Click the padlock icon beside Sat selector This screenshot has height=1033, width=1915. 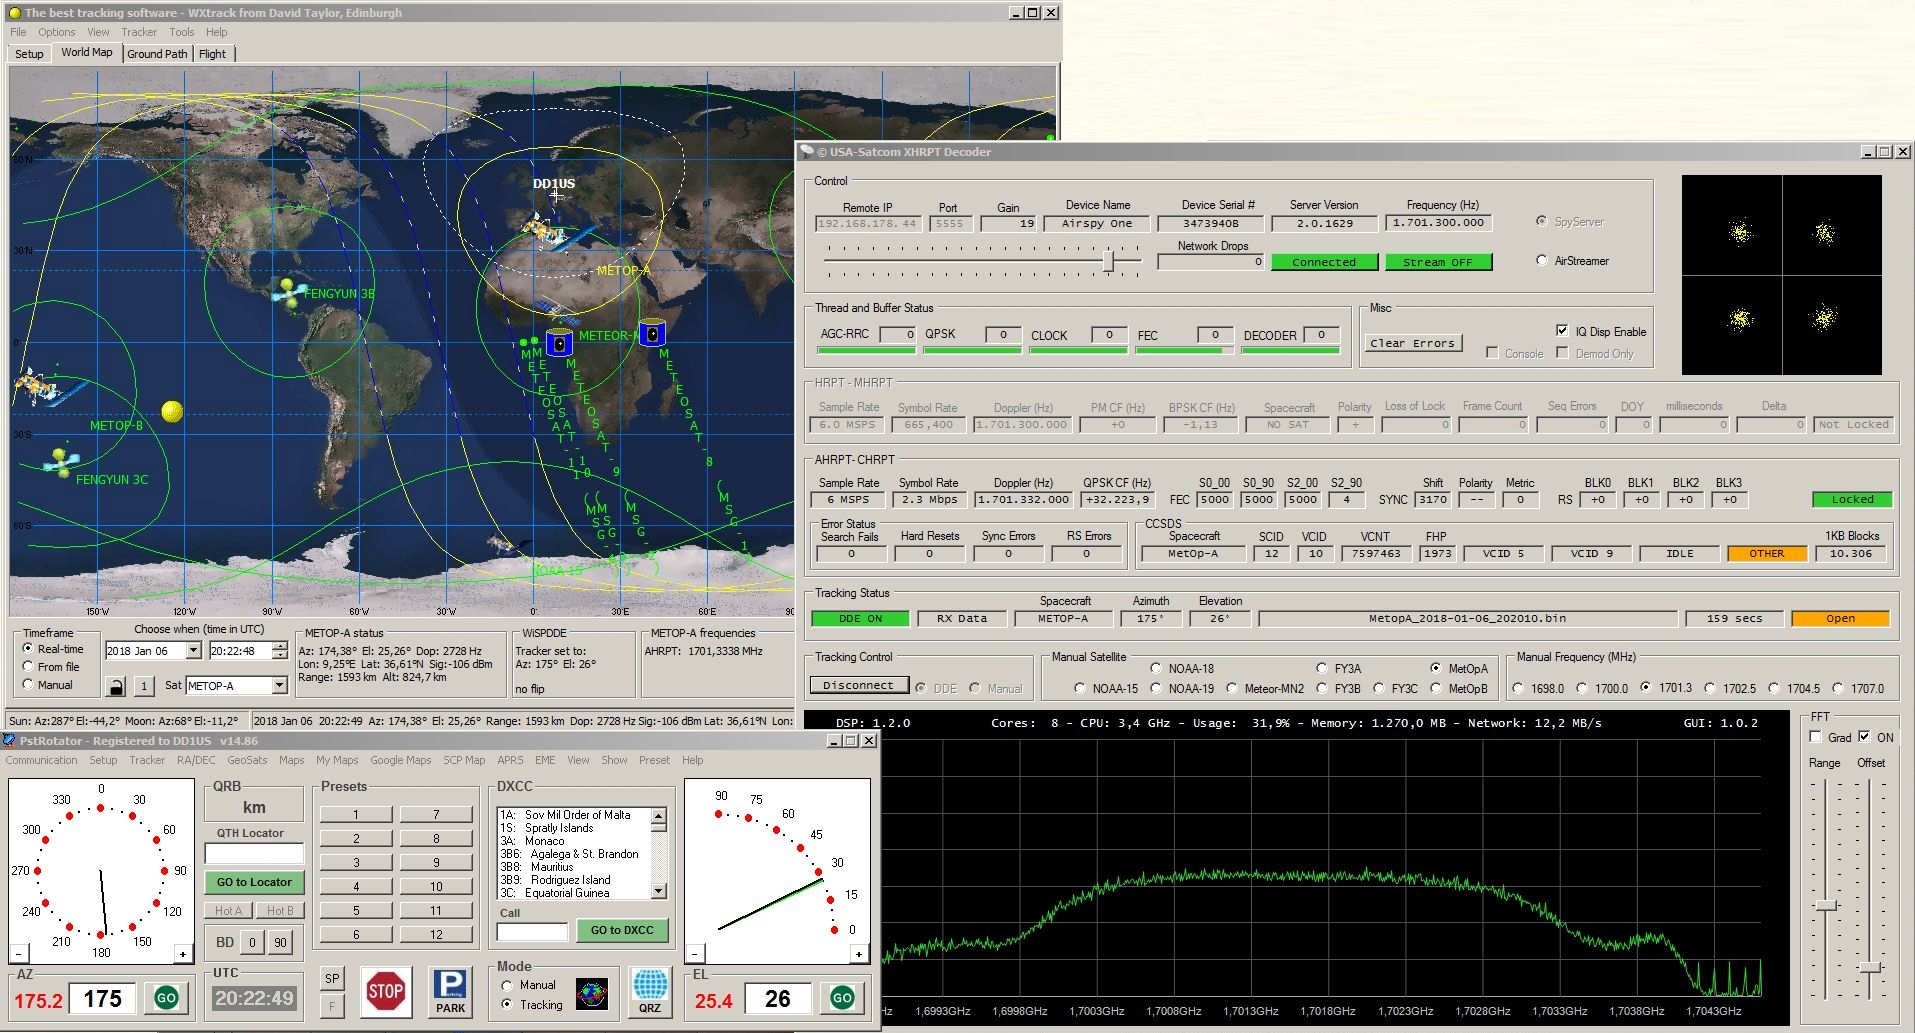(x=116, y=686)
